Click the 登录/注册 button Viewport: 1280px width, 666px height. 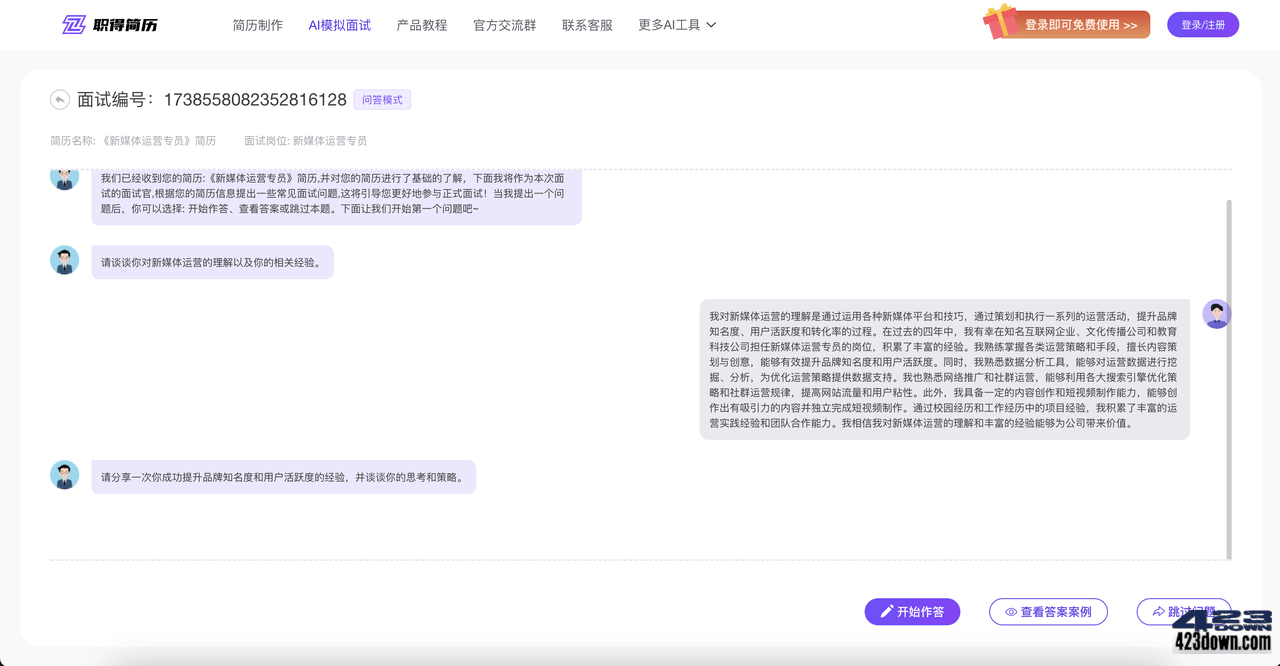click(x=1203, y=24)
